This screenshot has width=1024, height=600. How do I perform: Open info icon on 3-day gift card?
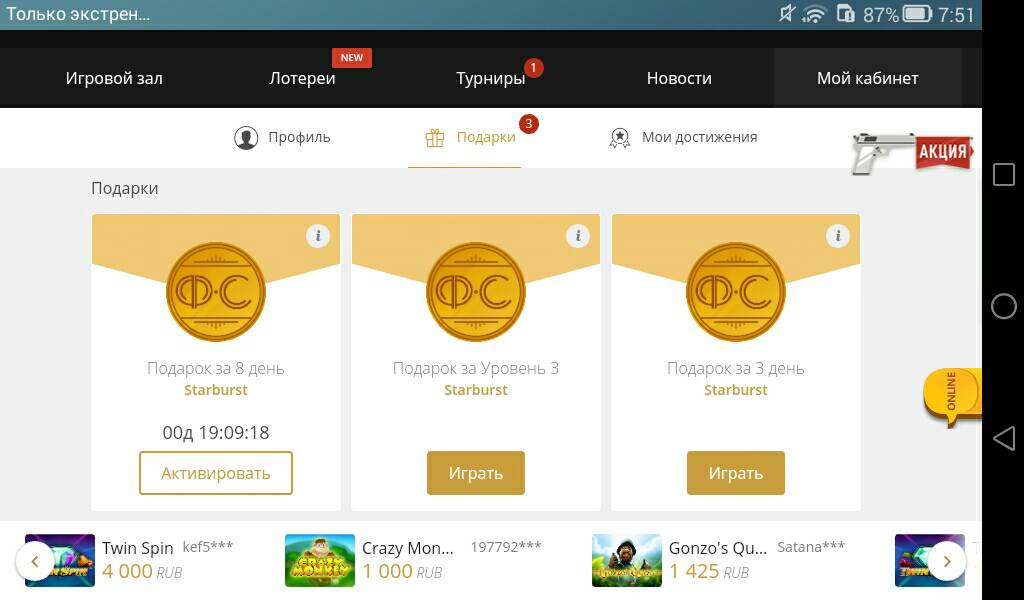pyautogui.click(x=838, y=236)
